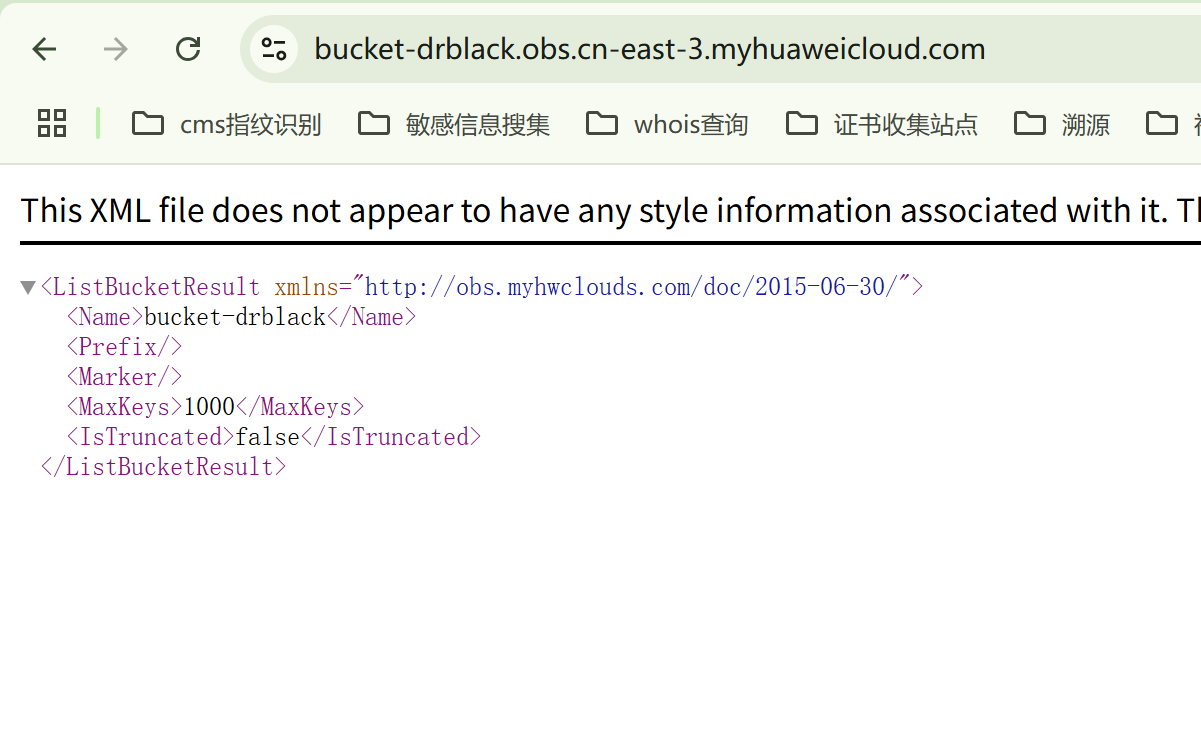Click the ListBucketResult opening tag
Viewport: 1201px width, 742px height.
click(x=482, y=287)
